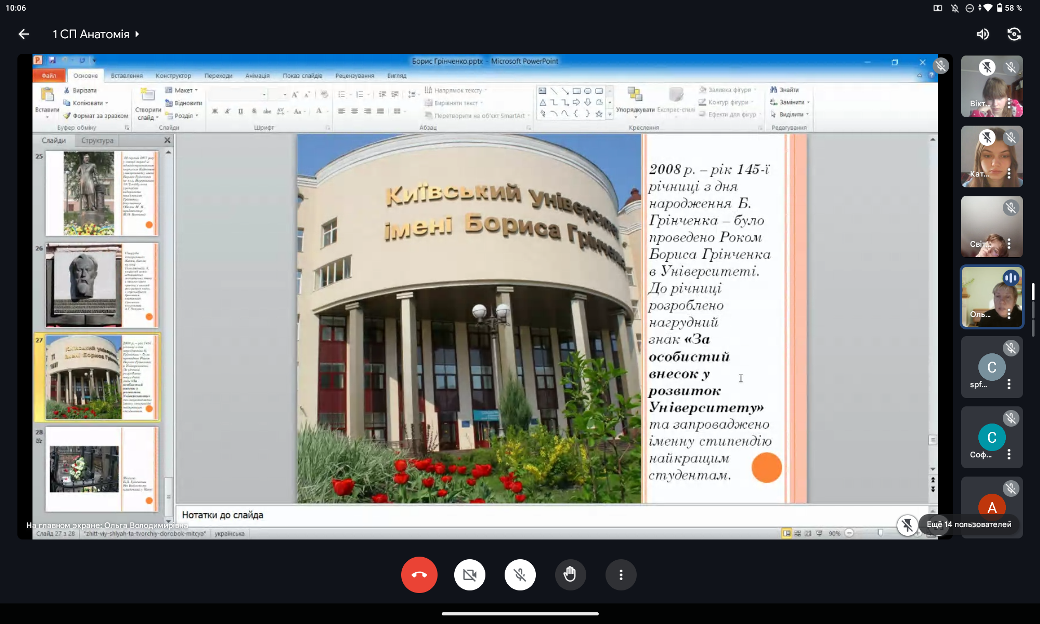Open the three-dot more options menu
The image size is (1040, 624).
click(621, 574)
